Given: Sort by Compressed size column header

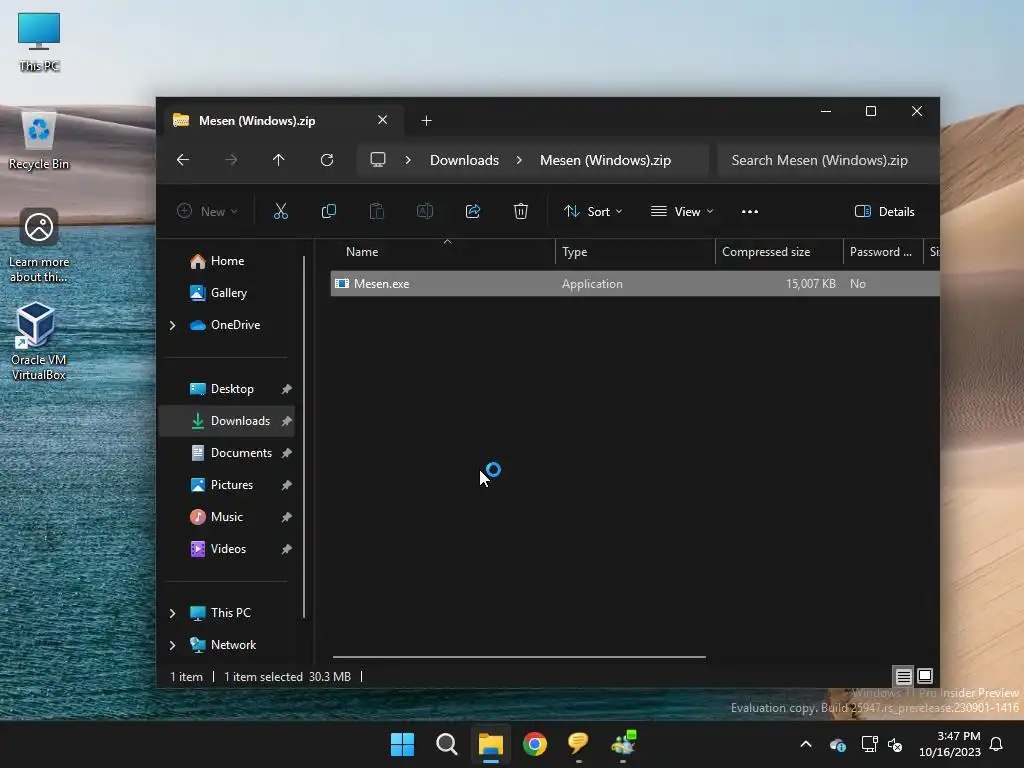Looking at the screenshot, I should pyautogui.click(x=779, y=251).
